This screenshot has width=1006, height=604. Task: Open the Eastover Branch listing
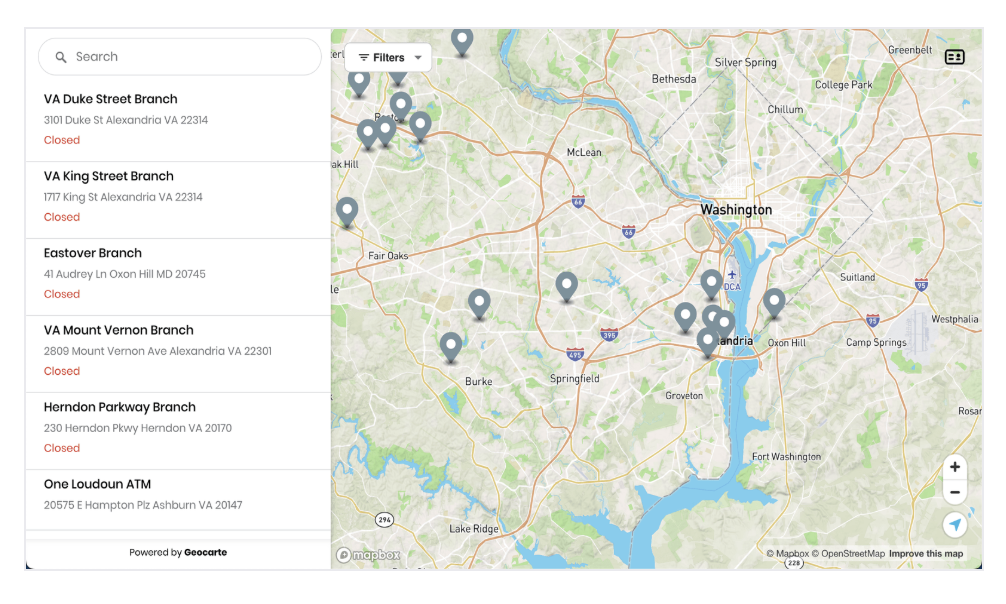[x=93, y=253]
